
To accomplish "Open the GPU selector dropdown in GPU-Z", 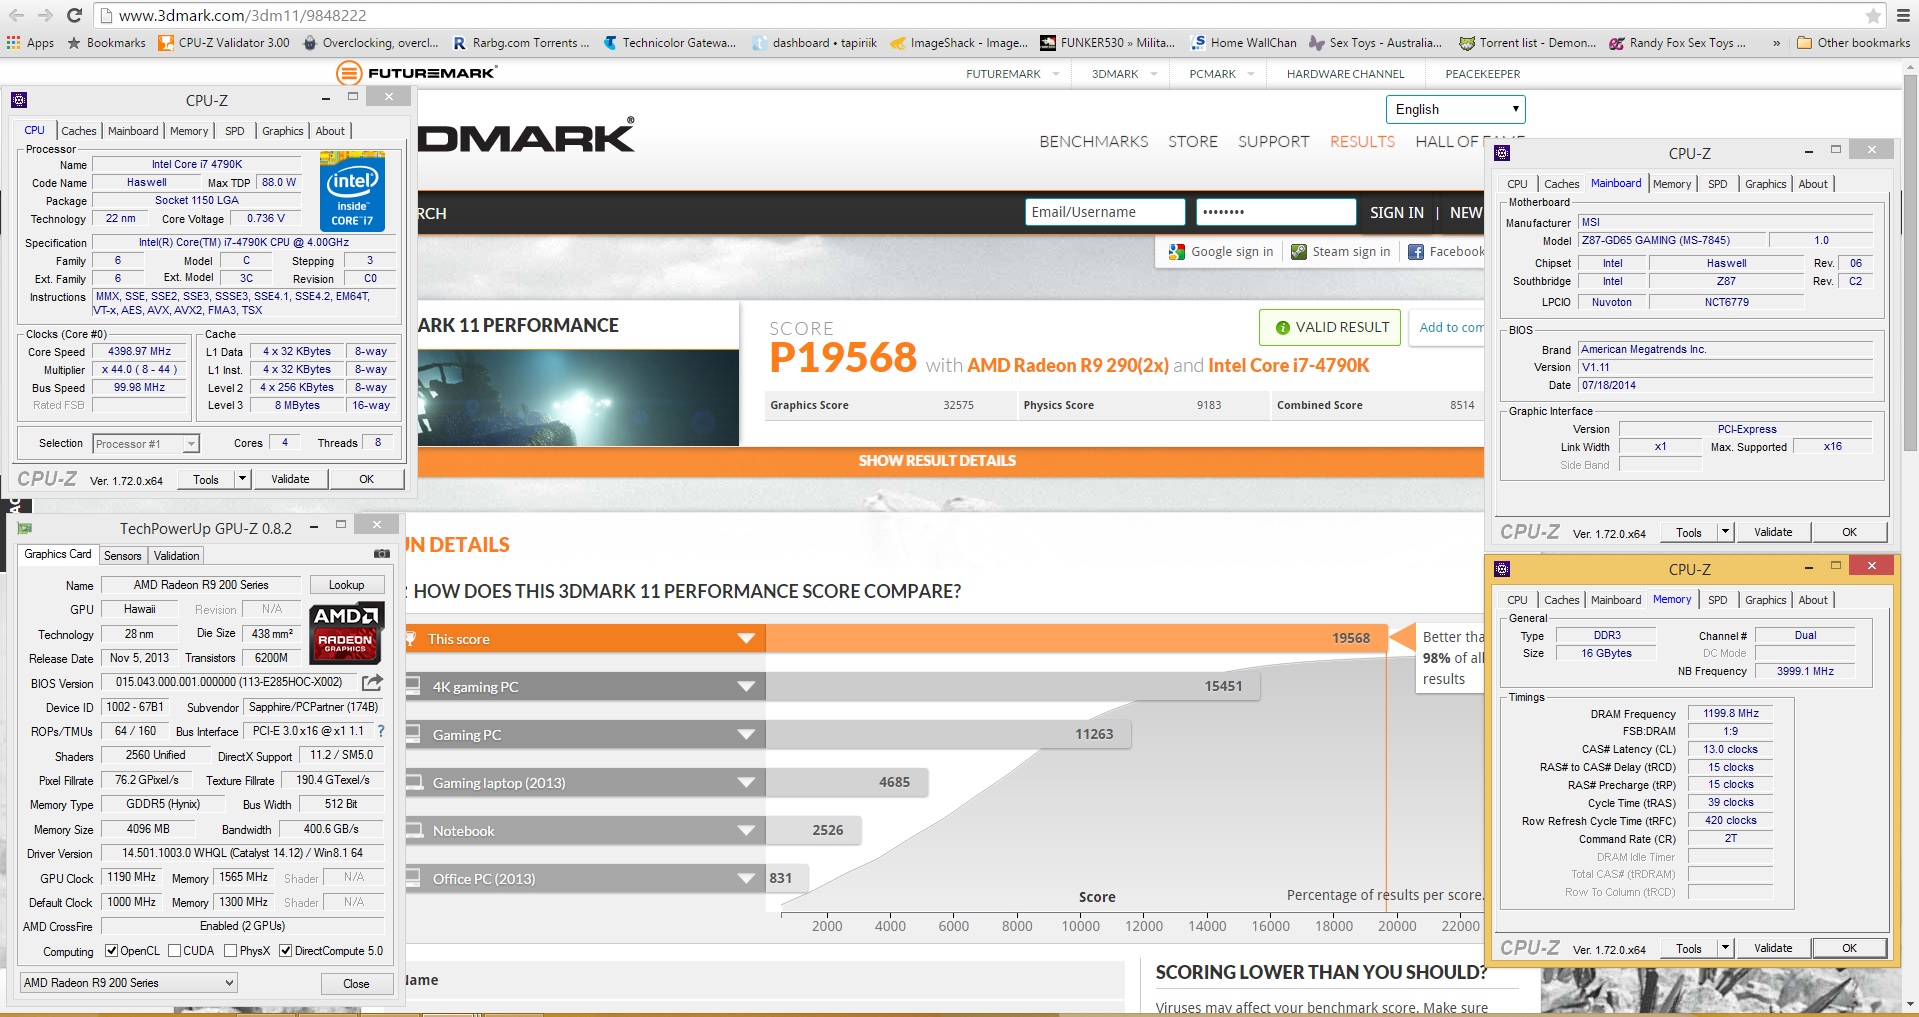I will pos(128,983).
